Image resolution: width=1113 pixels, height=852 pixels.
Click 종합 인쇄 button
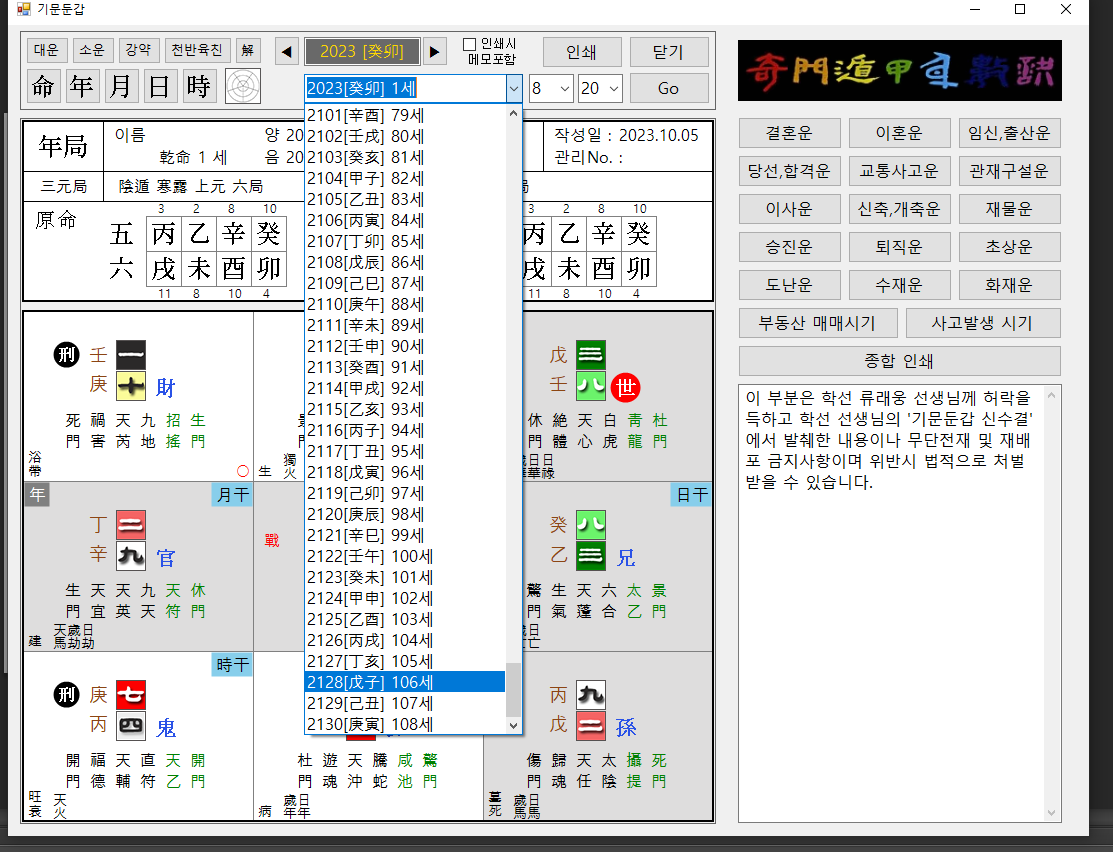pos(899,361)
